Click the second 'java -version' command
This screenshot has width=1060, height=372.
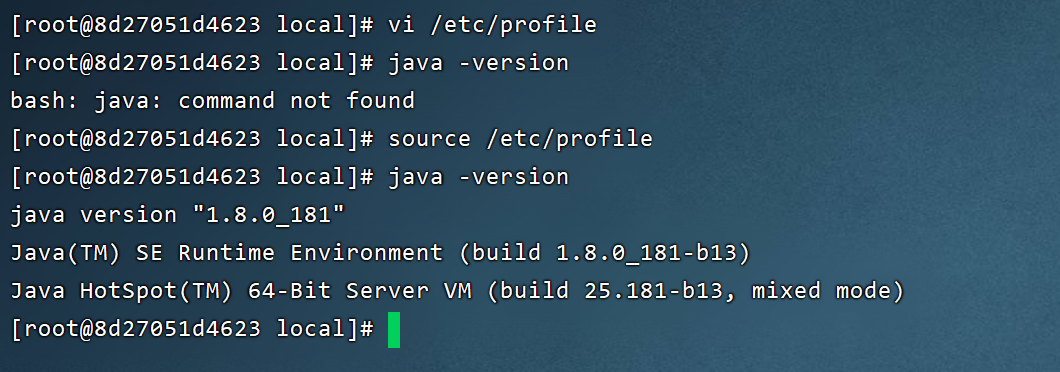point(479,177)
